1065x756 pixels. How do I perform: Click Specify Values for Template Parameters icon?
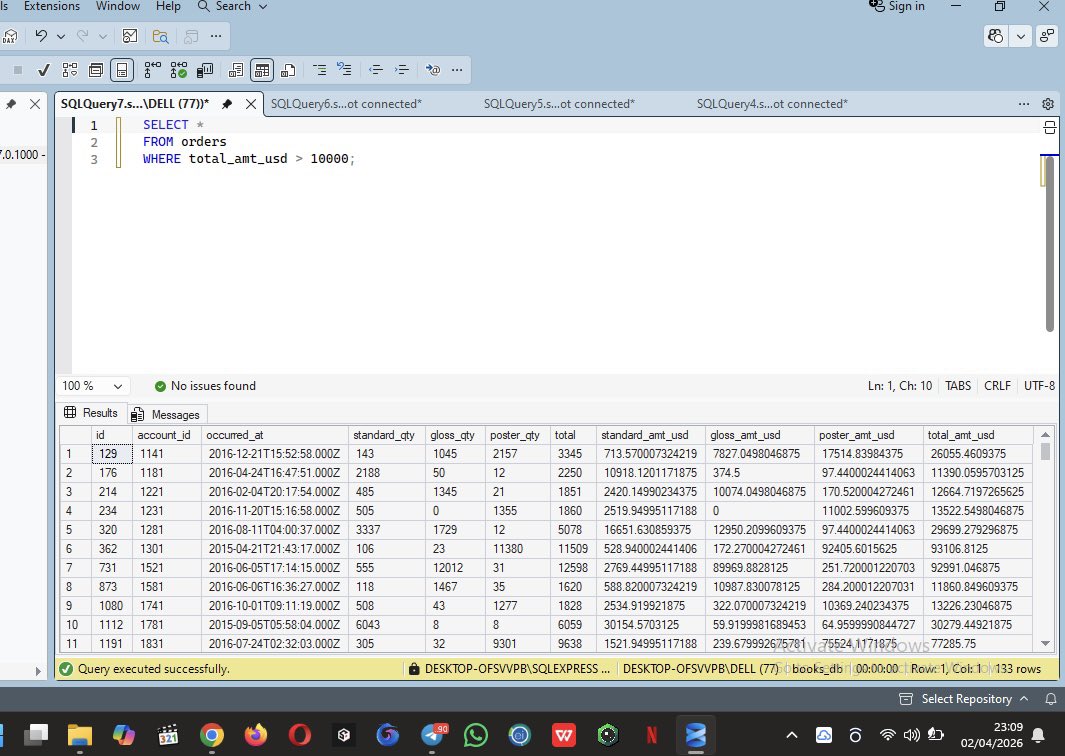(x=433, y=70)
